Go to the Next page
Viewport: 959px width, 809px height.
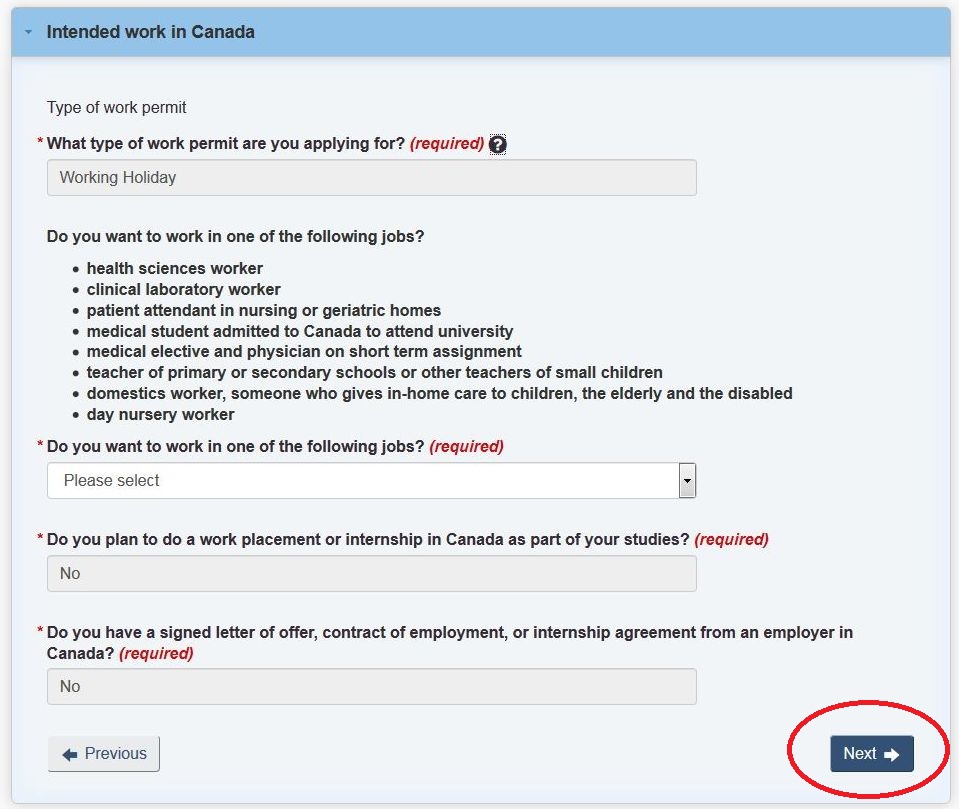coord(872,754)
